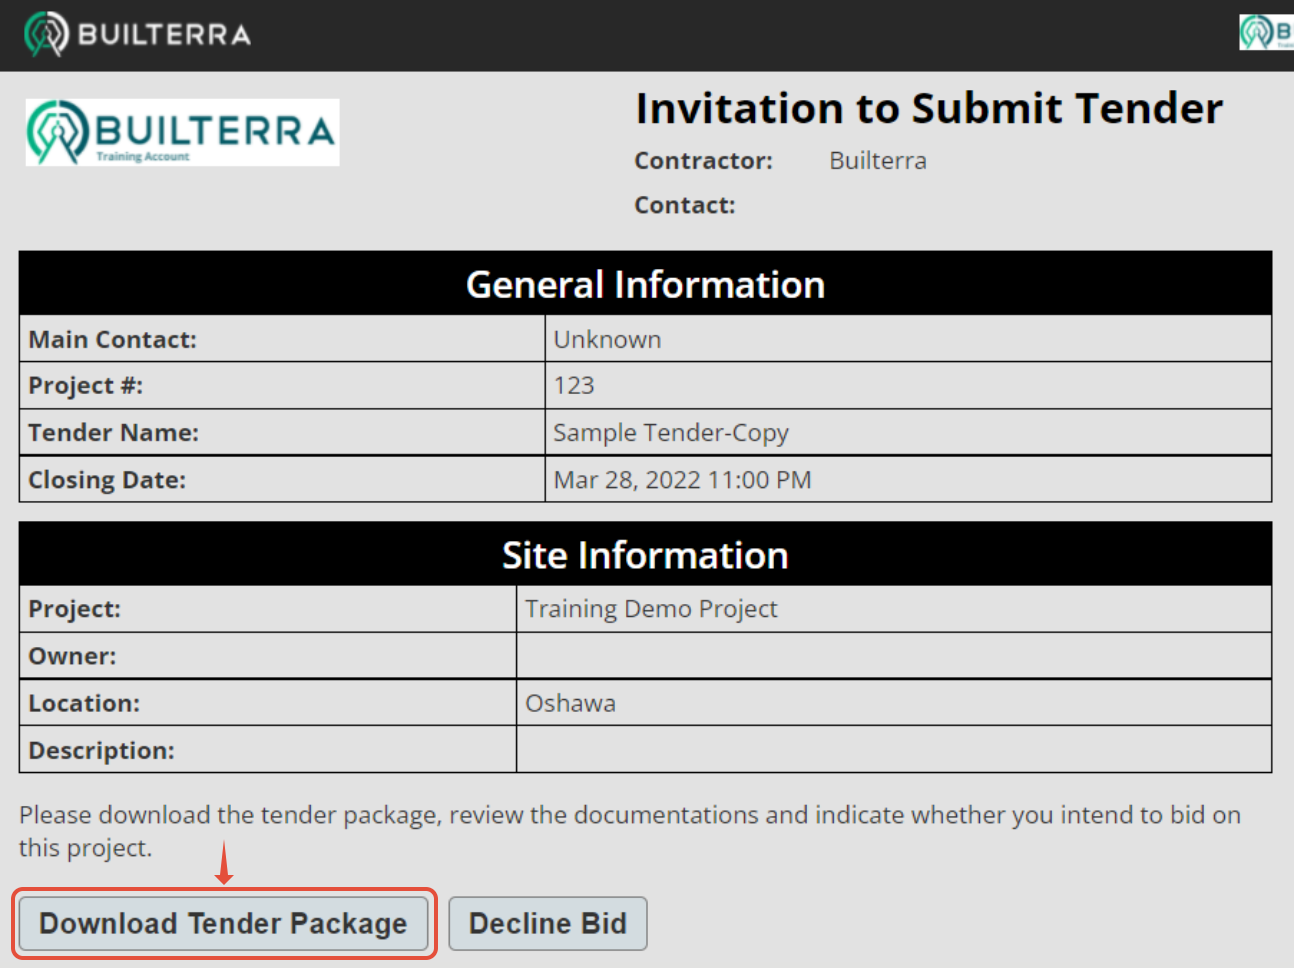
Task: Click the 'Closing Date:' row label
Action: 107,480
